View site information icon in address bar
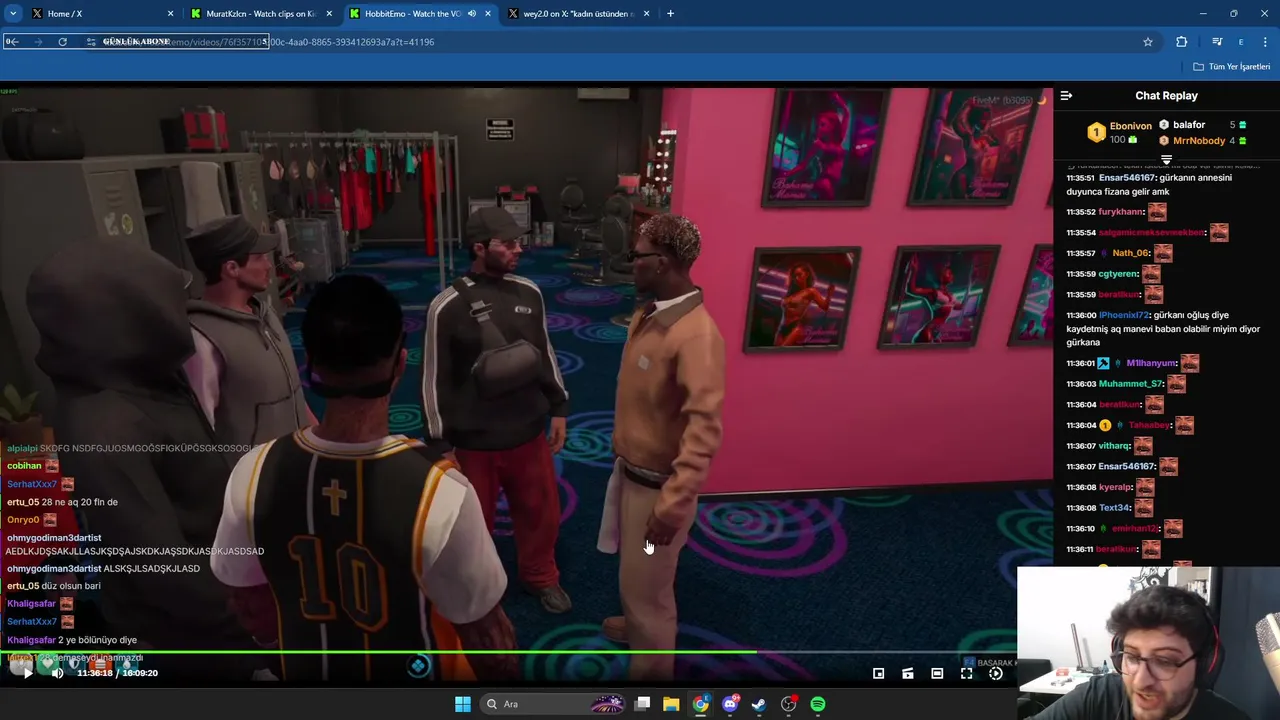The height and width of the screenshot is (720, 1280). click(x=91, y=42)
